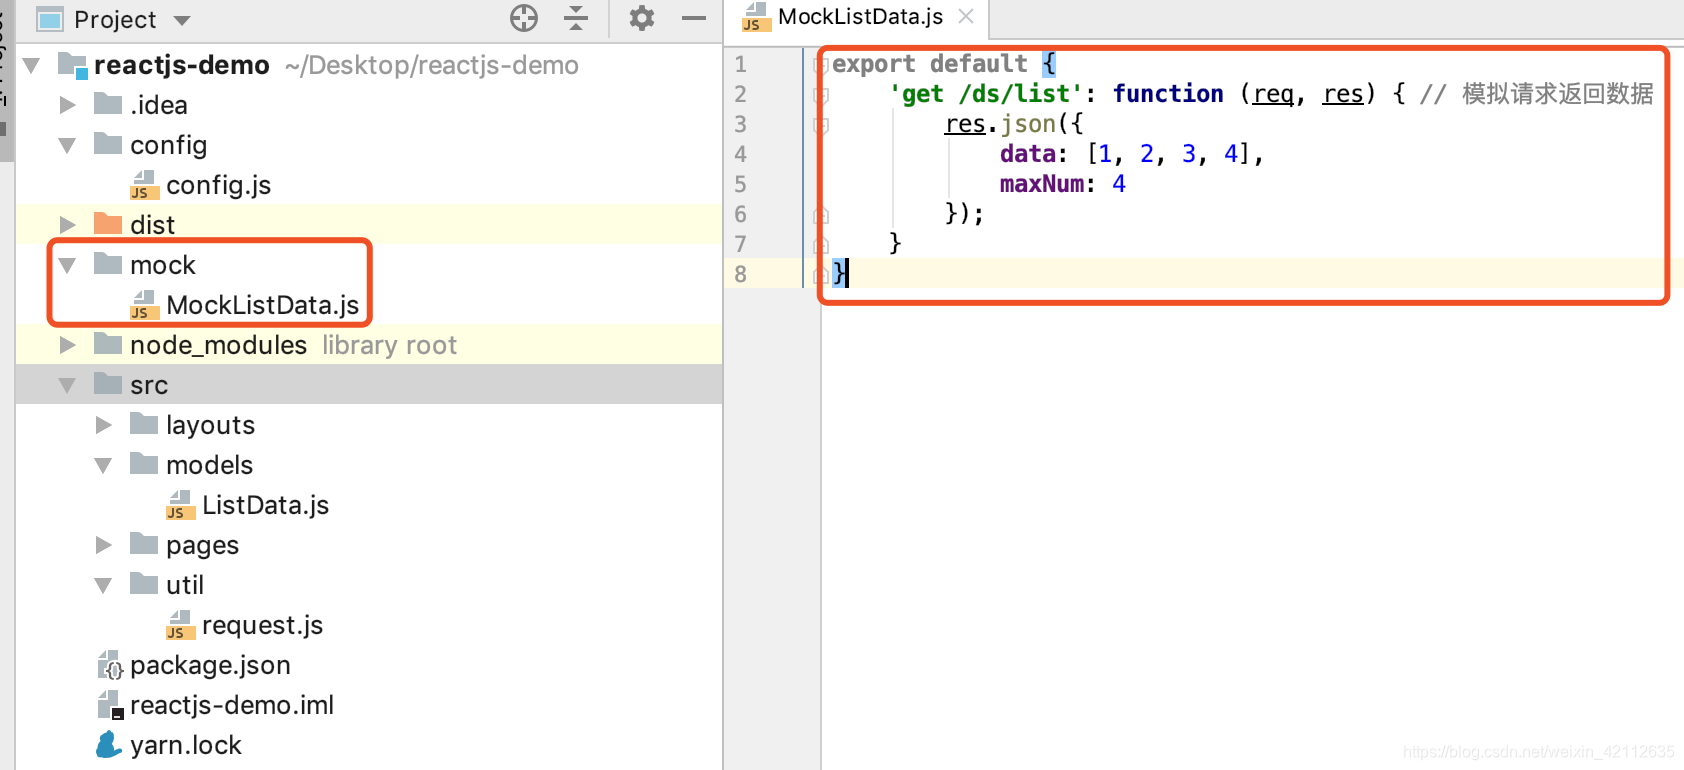Collapse the reactjs-demo project root
This screenshot has width=1684, height=770.
(x=32, y=66)
